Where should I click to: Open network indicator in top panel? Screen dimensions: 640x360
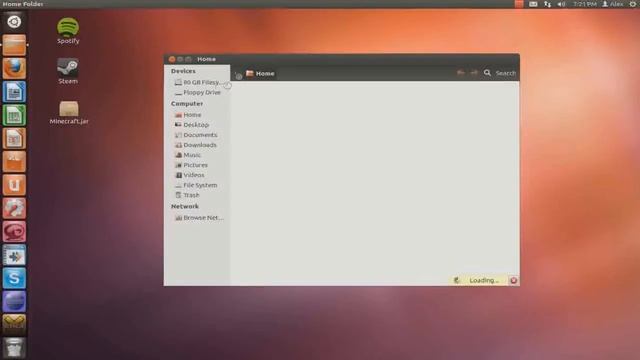click(547, 4)
